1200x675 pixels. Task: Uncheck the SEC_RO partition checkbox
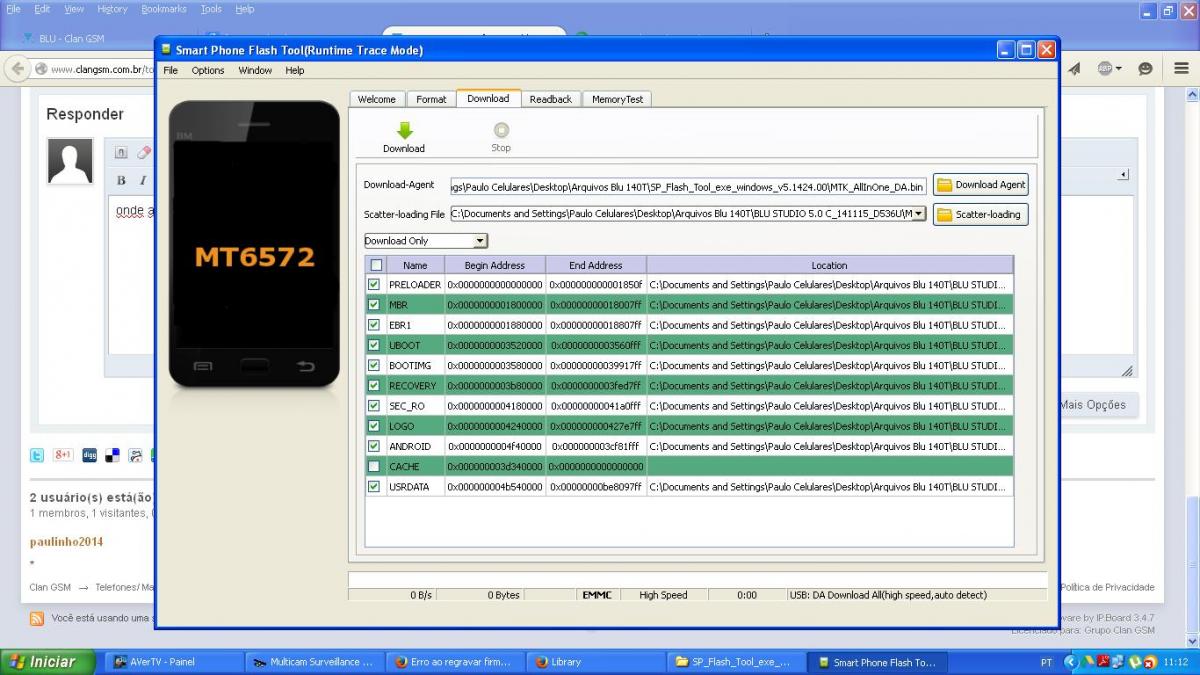pyautogui.click(x=374, y=406)
